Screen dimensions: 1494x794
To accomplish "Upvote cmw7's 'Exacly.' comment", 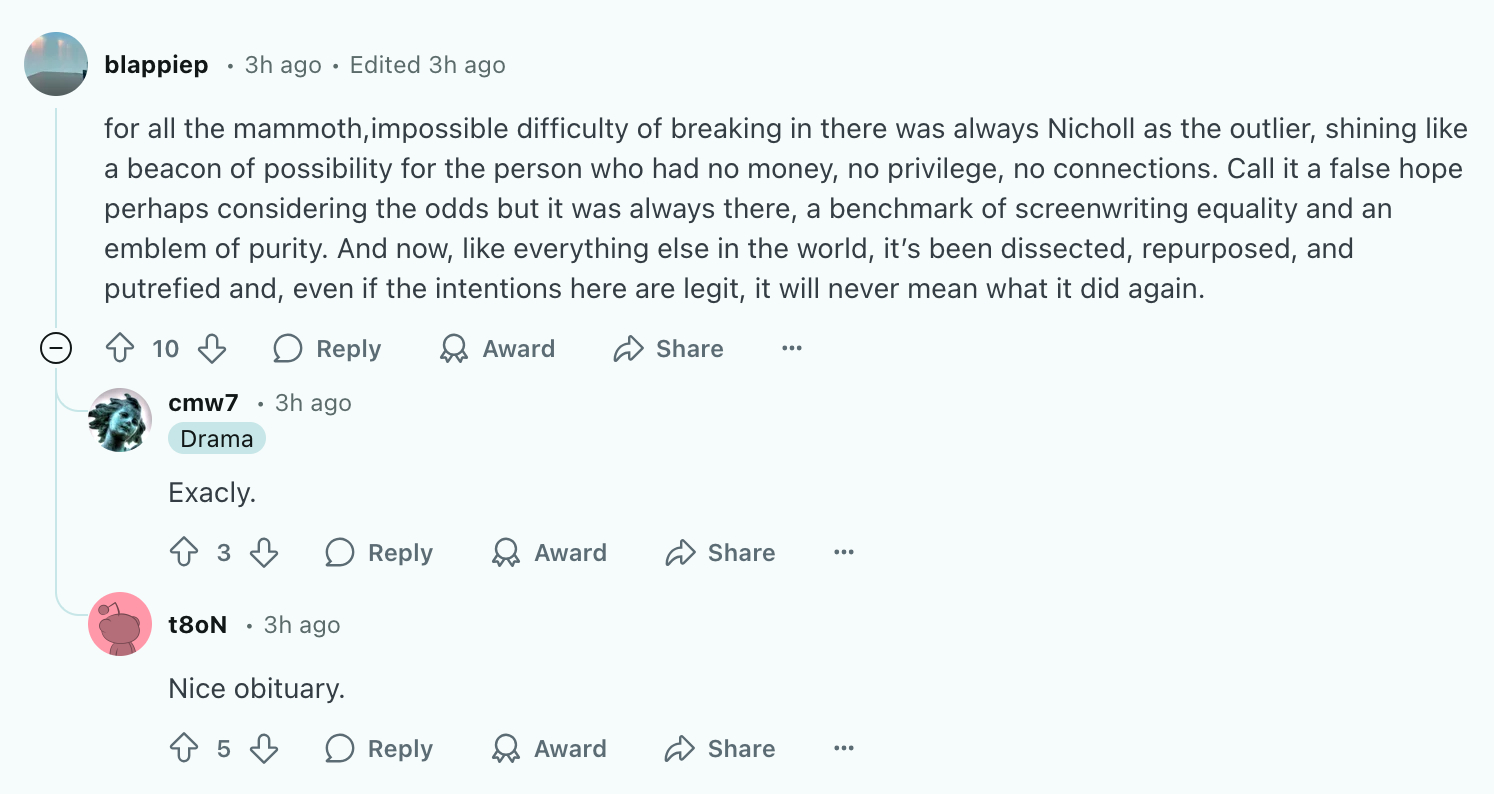I will (184, 553).
